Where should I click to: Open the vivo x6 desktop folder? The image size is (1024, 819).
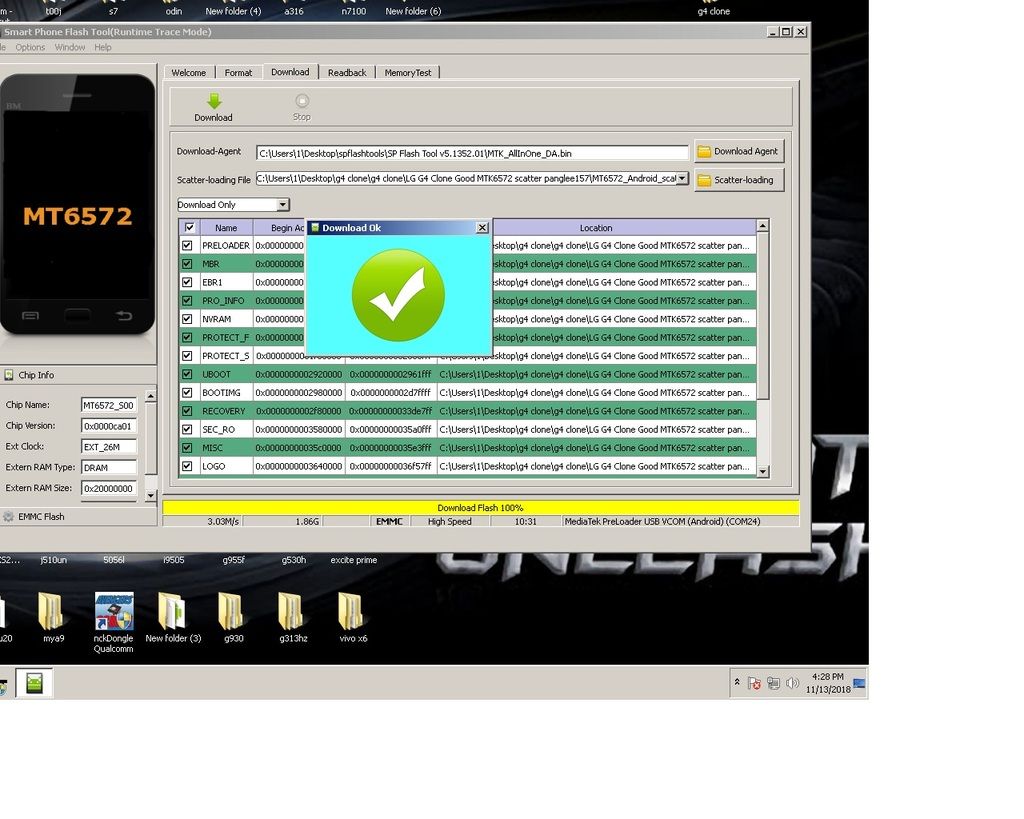tap(350, 611)
